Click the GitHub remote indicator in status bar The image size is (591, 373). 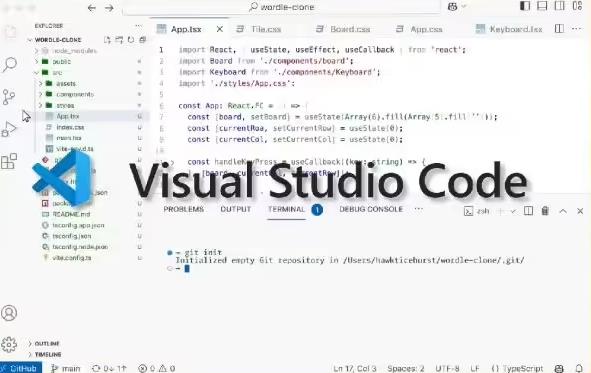click(x=21, y=368)
